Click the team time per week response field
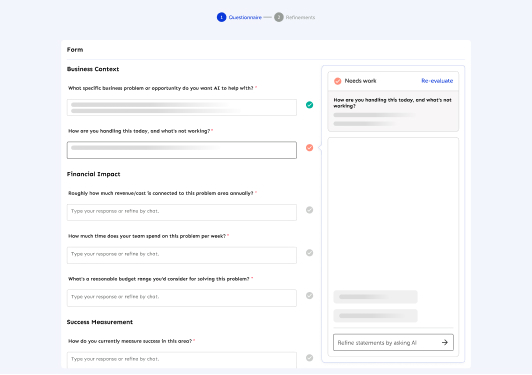 pos(182,255)
